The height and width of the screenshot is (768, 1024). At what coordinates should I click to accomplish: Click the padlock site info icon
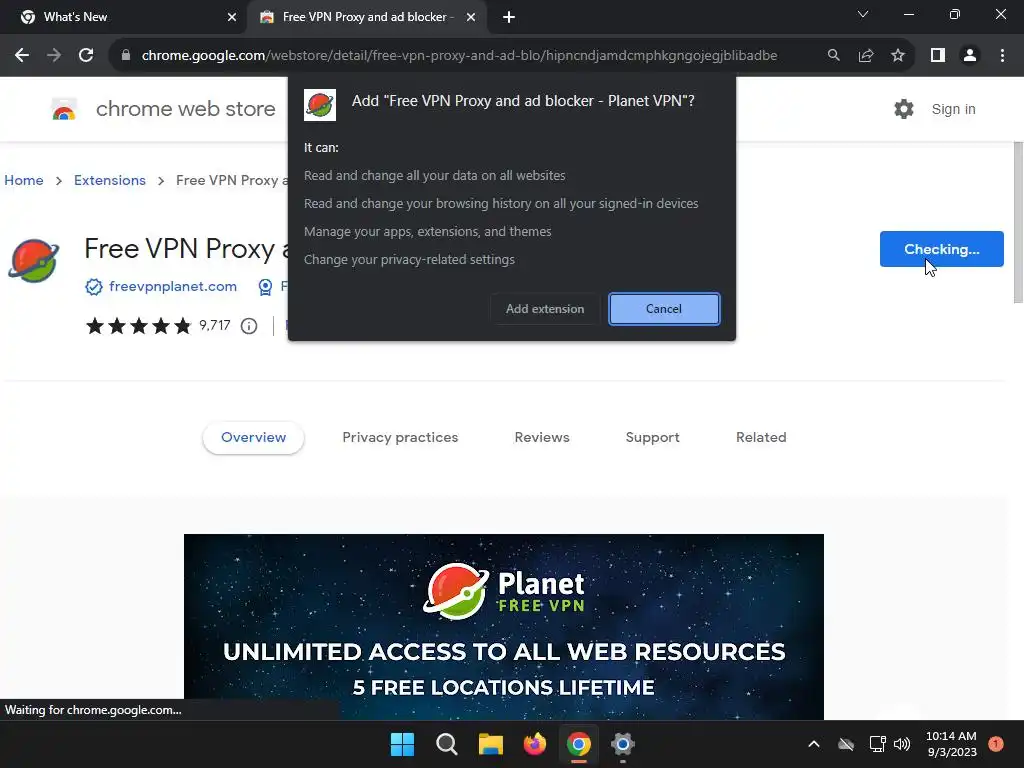click(x=126, y=56)
